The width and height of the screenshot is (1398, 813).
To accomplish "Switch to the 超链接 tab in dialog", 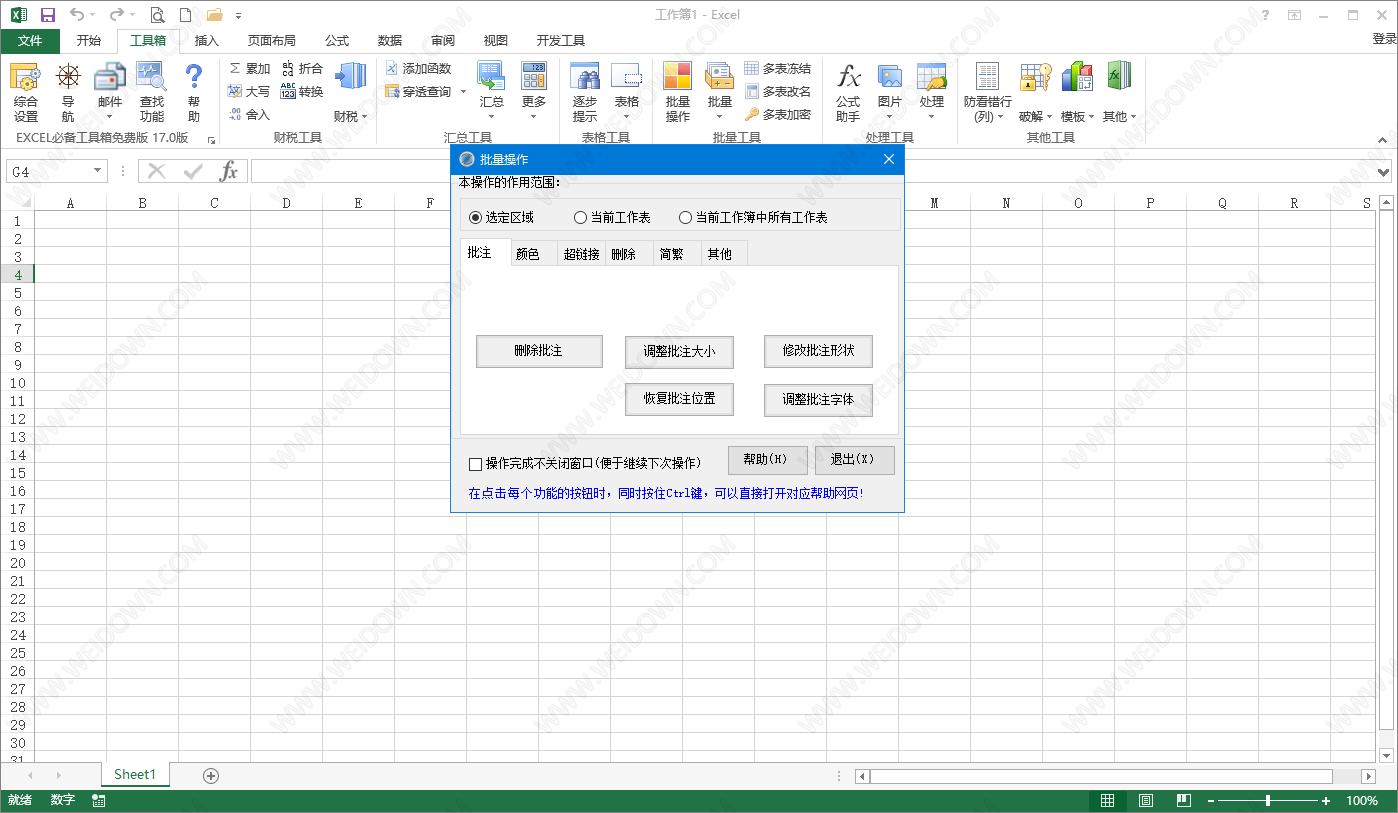I will pyautogui.click(x=581, y=254).
